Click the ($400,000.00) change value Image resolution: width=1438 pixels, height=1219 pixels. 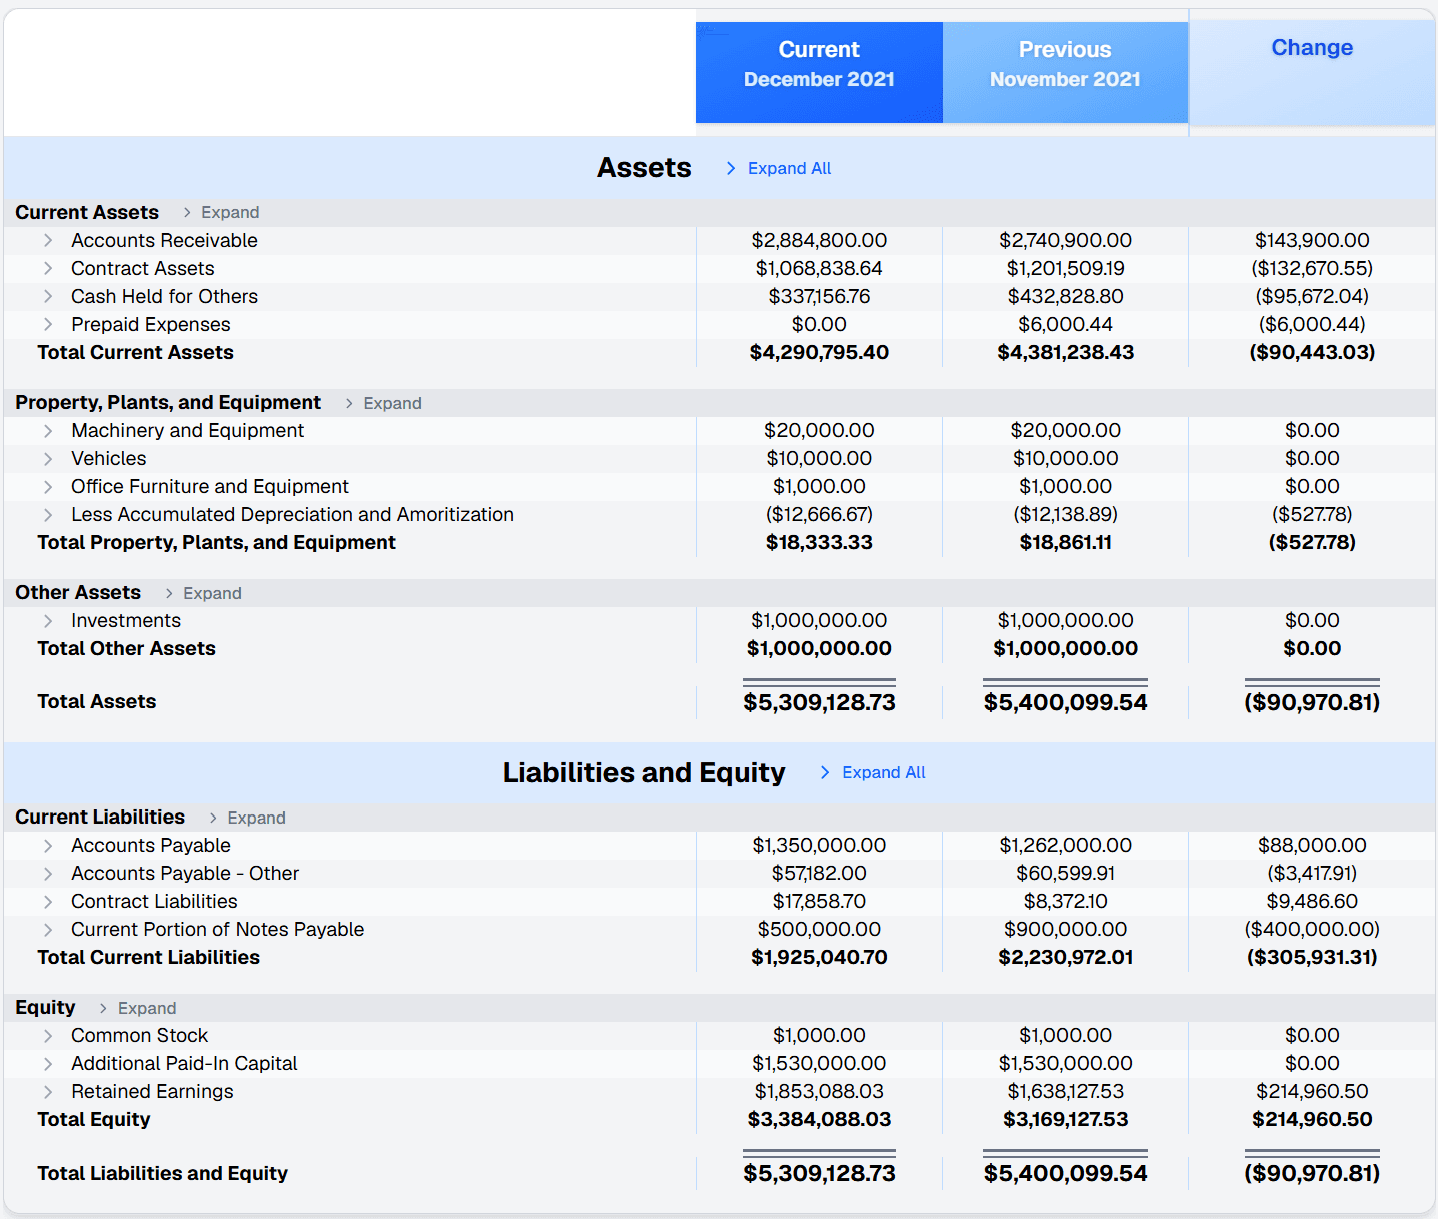point(1312,929)
